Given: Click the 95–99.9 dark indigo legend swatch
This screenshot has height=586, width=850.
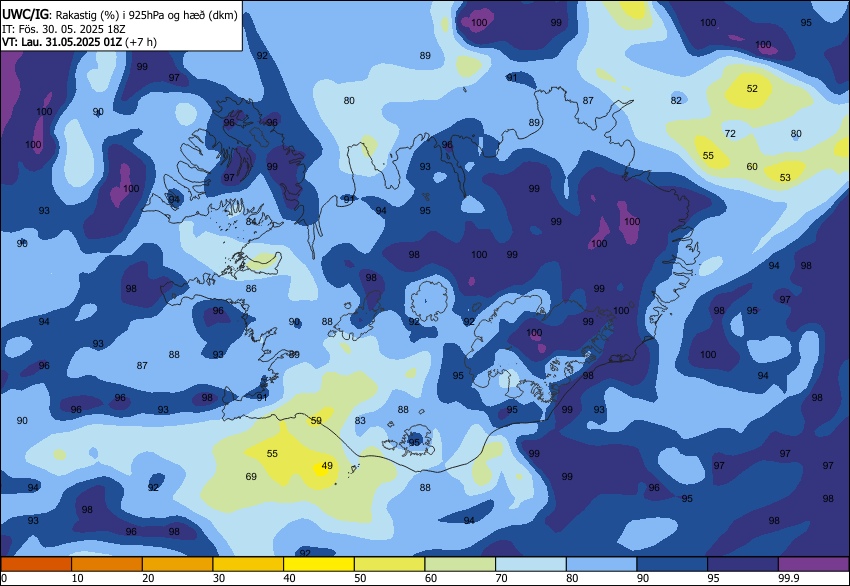Looking at the screenshot, I should 743,564.
